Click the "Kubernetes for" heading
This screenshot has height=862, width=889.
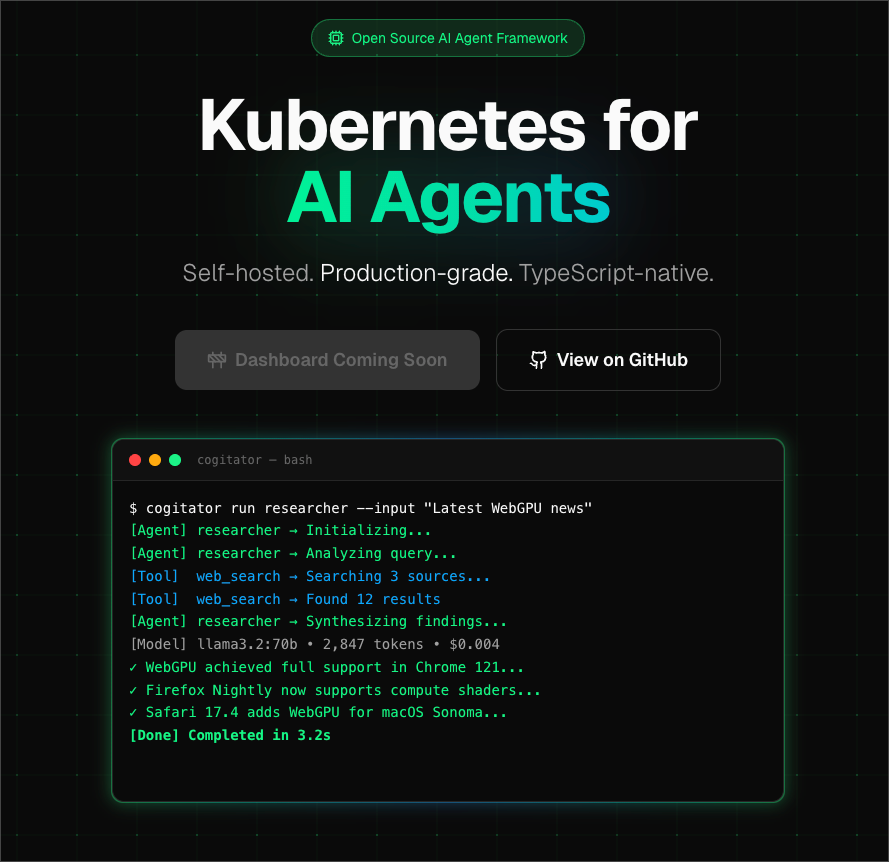click(x=448, y=125)
